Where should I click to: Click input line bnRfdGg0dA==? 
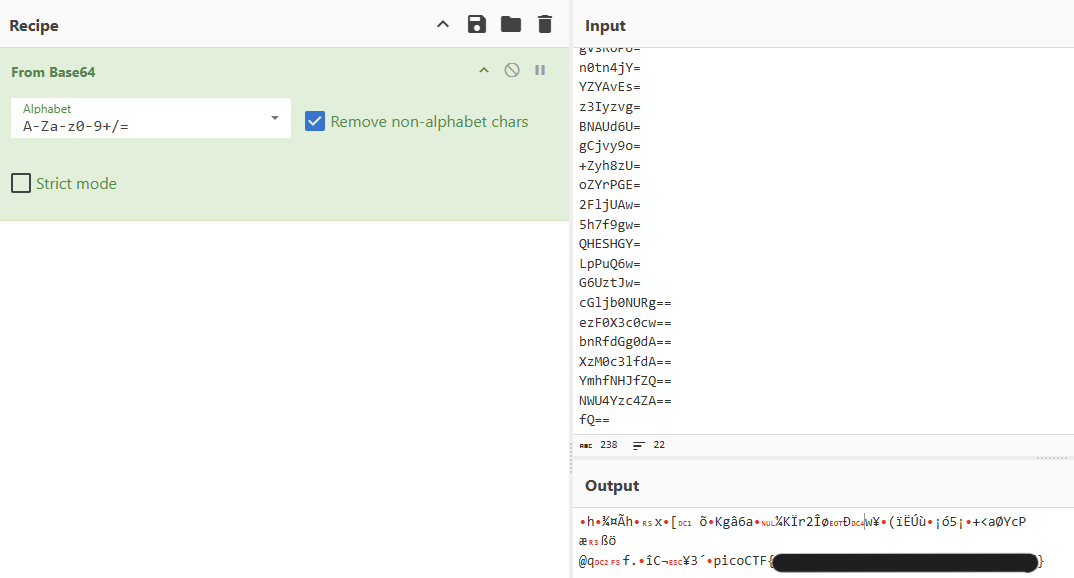coord(625,342)
